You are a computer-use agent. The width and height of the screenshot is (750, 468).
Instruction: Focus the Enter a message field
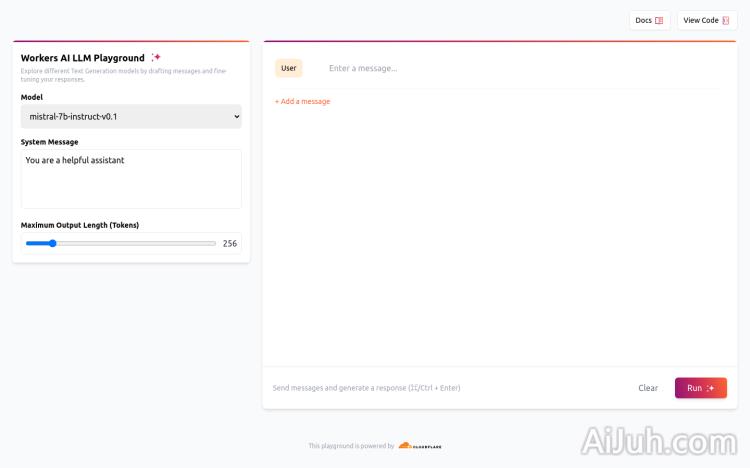520,68
